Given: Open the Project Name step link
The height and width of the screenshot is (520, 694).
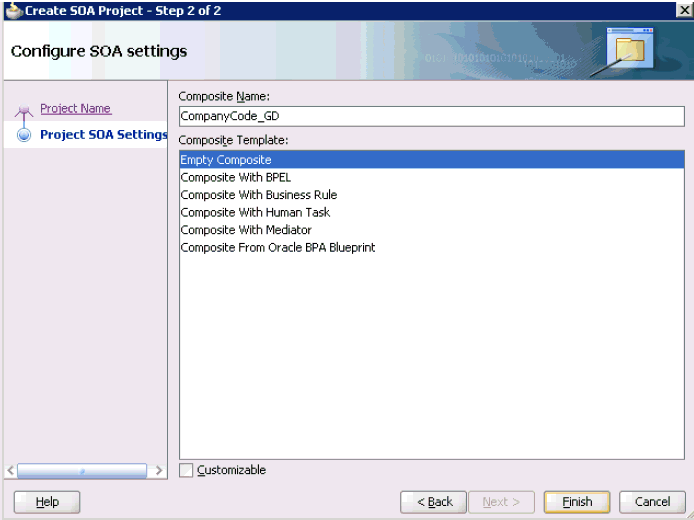Looking at the screenshot, I should pos(76,108).
